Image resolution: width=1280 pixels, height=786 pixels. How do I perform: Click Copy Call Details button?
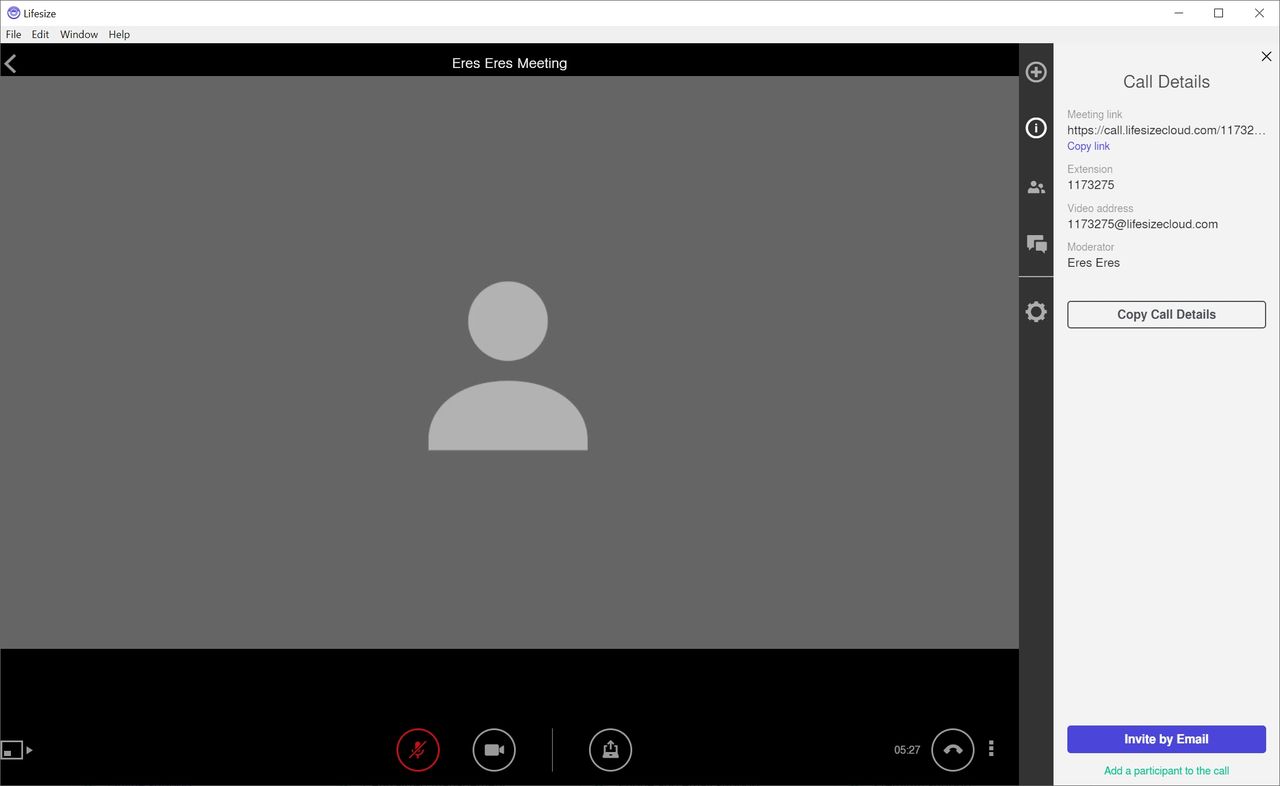pyautogui.click(x=1166, y=314)
